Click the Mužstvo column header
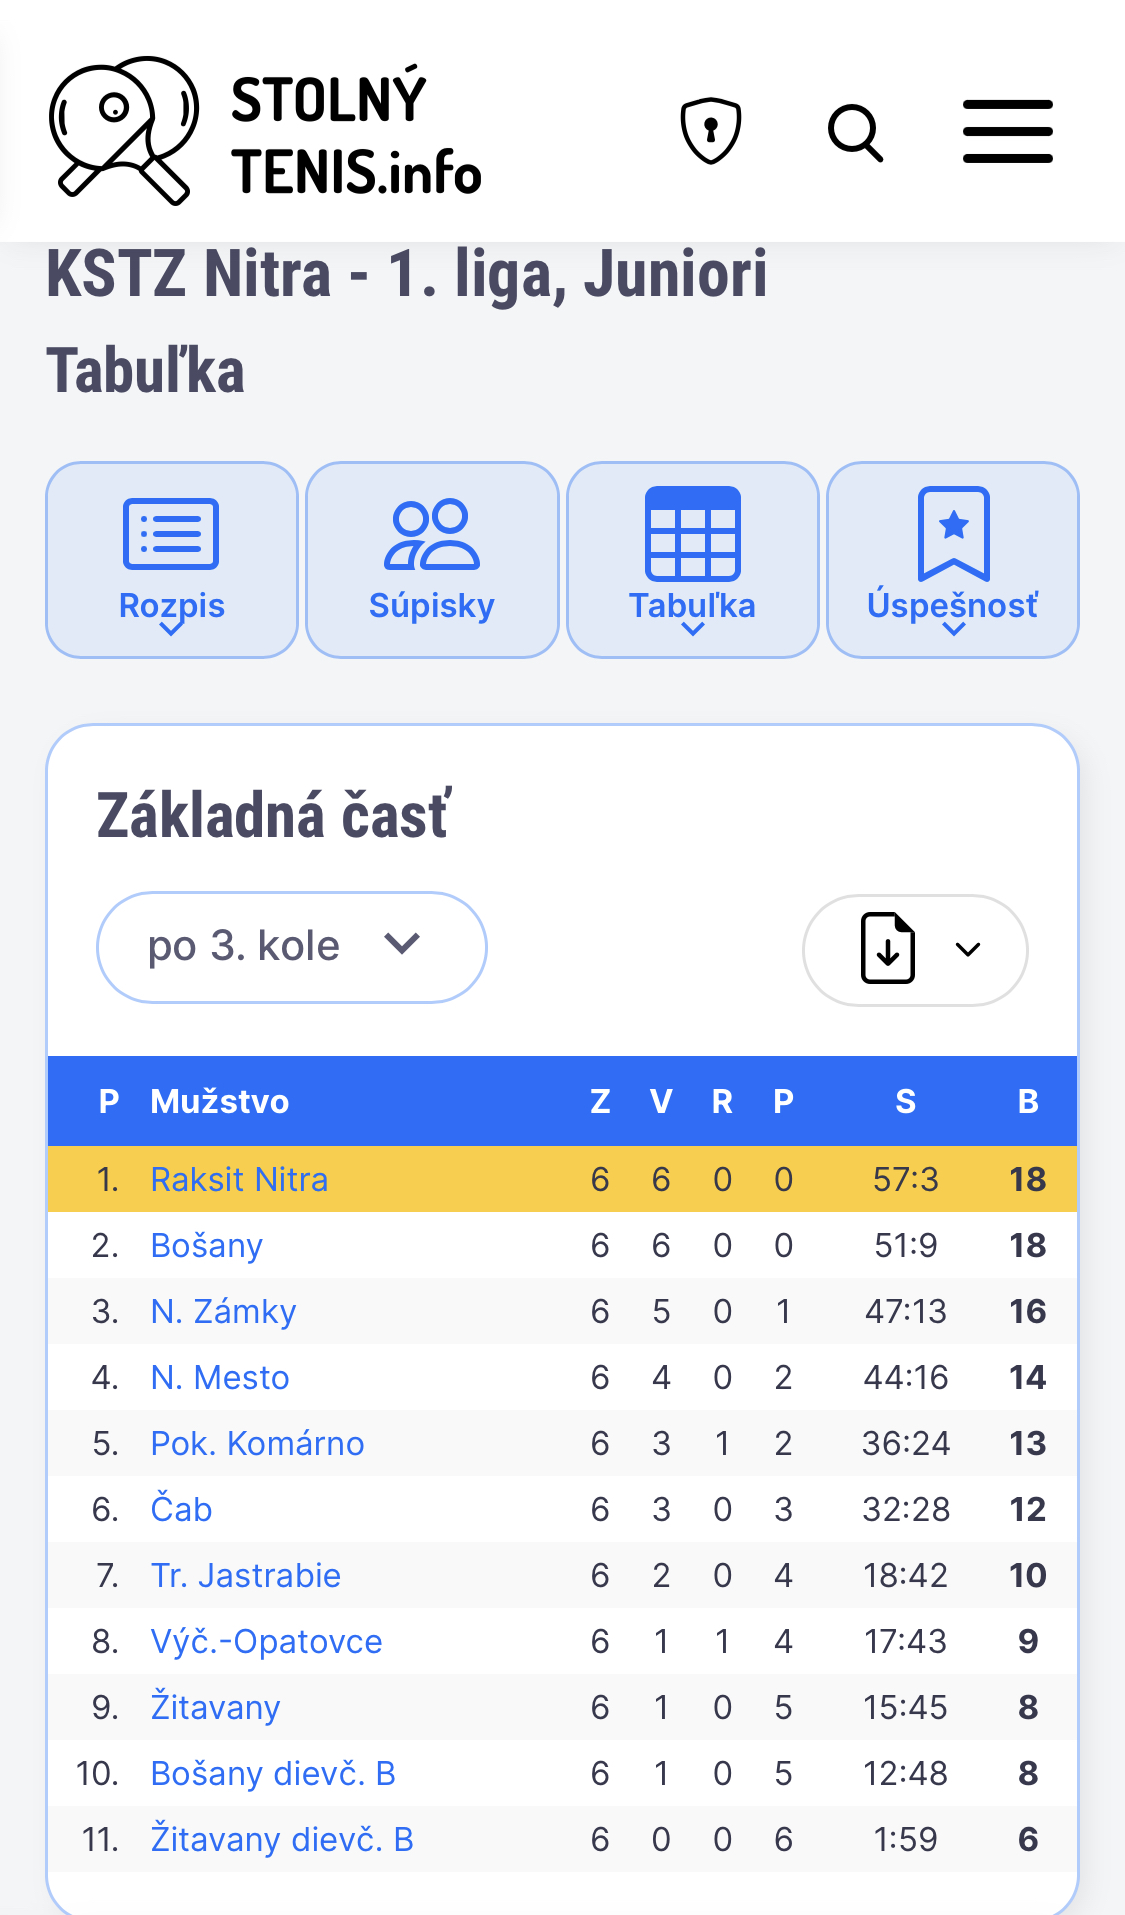 (x=220, y=1101)
